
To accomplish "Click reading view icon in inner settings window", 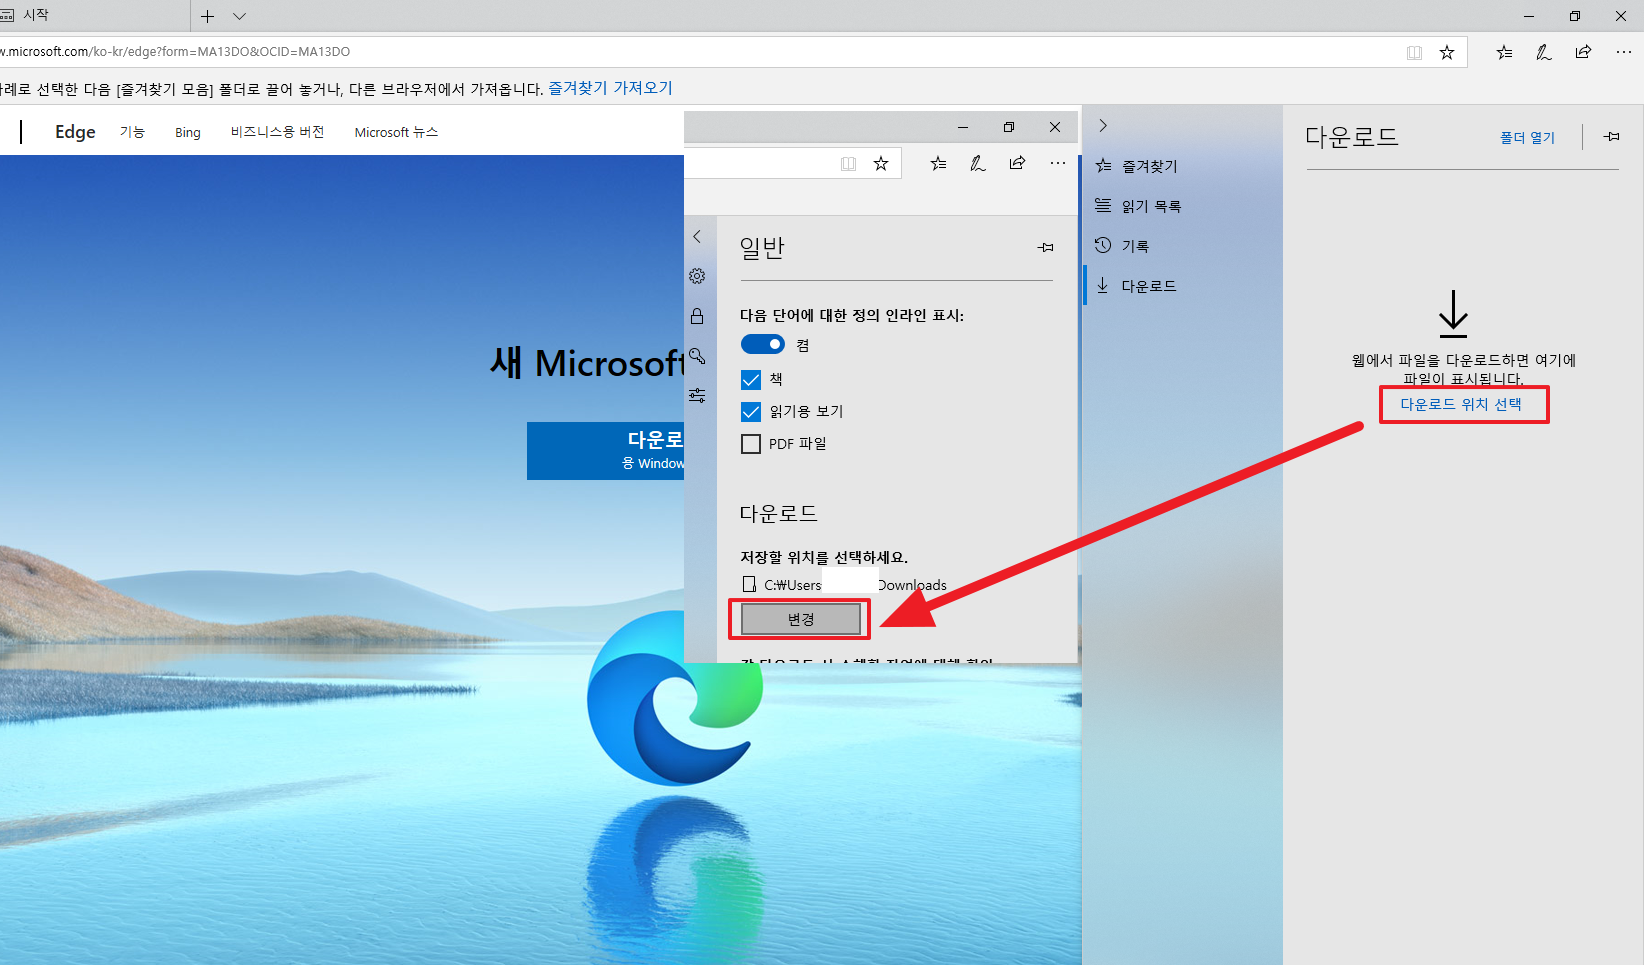I will pos(848,164).
